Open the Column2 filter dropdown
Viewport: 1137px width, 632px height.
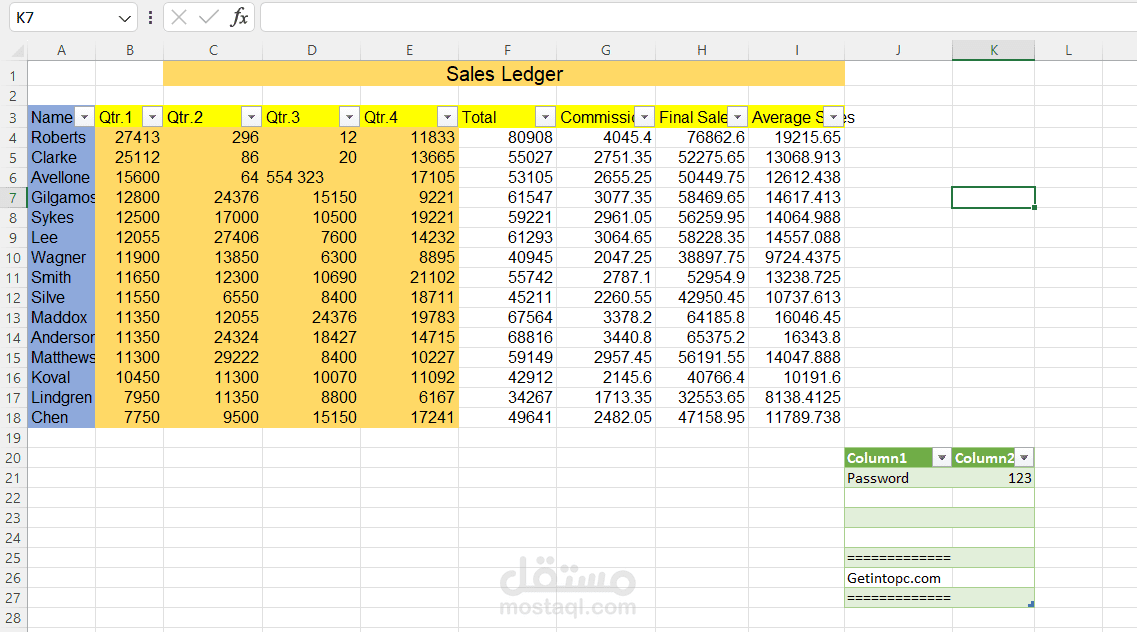tap(1023, 457)
